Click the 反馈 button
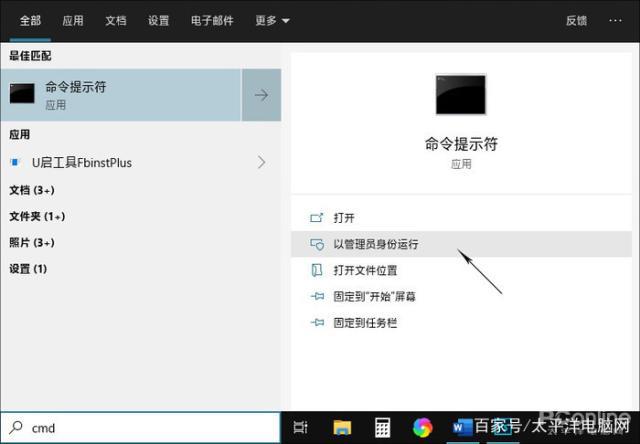 (x=576, y=20)
